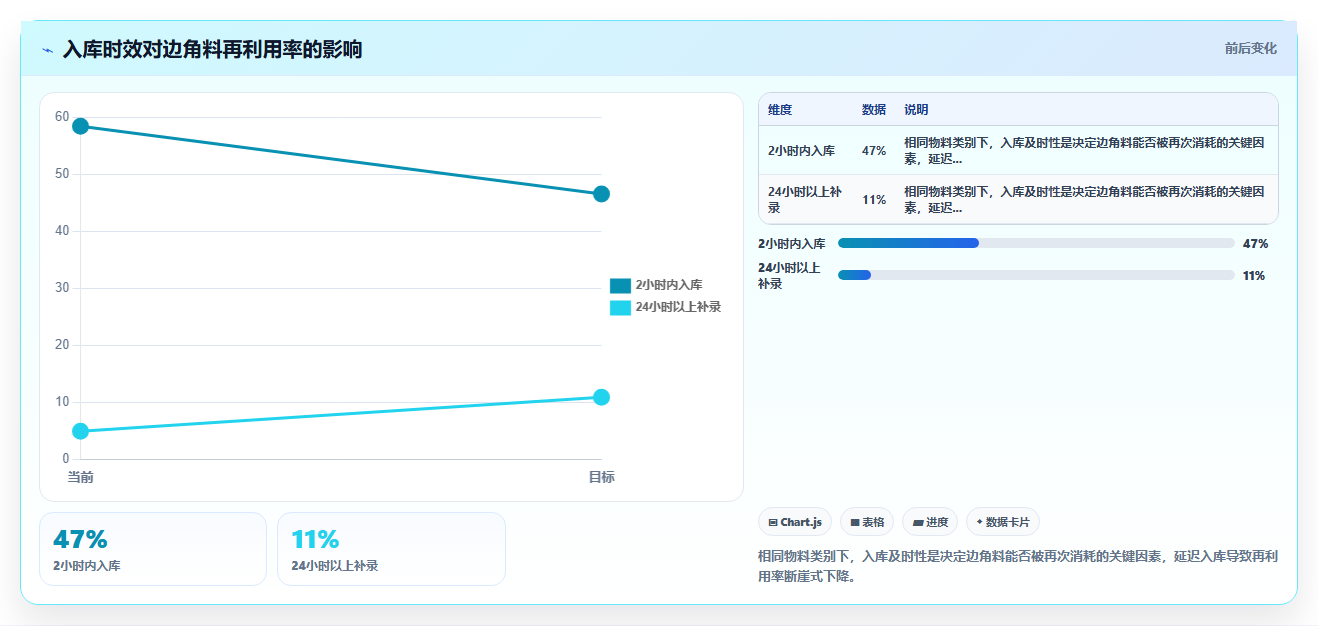Select the 11% data card

pyautogui.click(x=391, y=549)
